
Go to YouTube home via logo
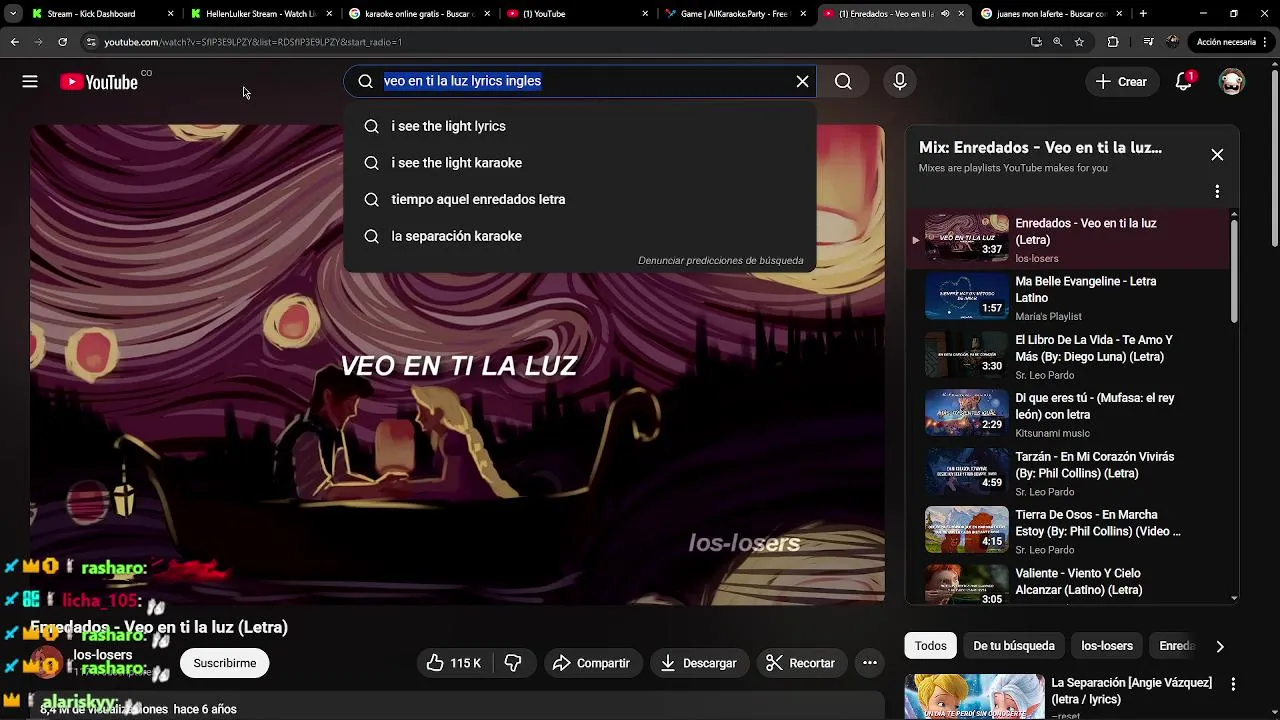pyautogui.click(x=99, y=82)
